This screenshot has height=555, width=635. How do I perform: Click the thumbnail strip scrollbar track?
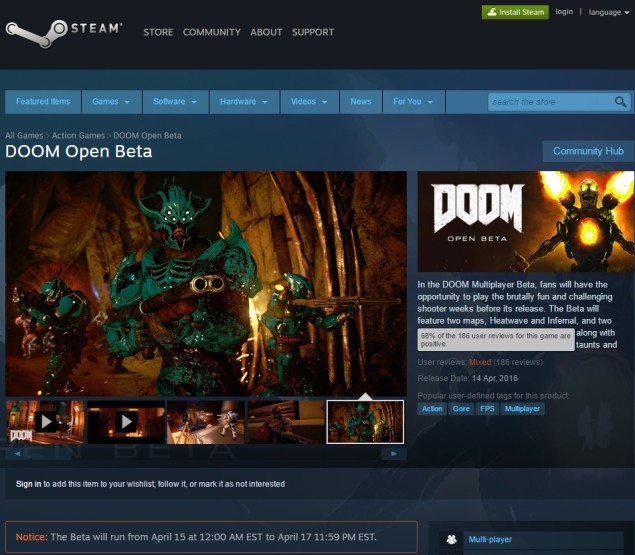(x=205, y=454)
